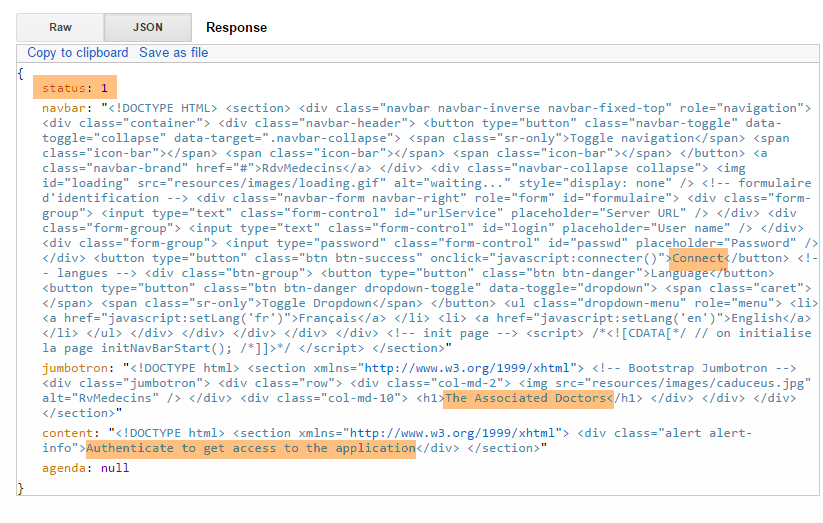Click the closing curly brace
823x523 pixels.
click(x=21, y=487)
